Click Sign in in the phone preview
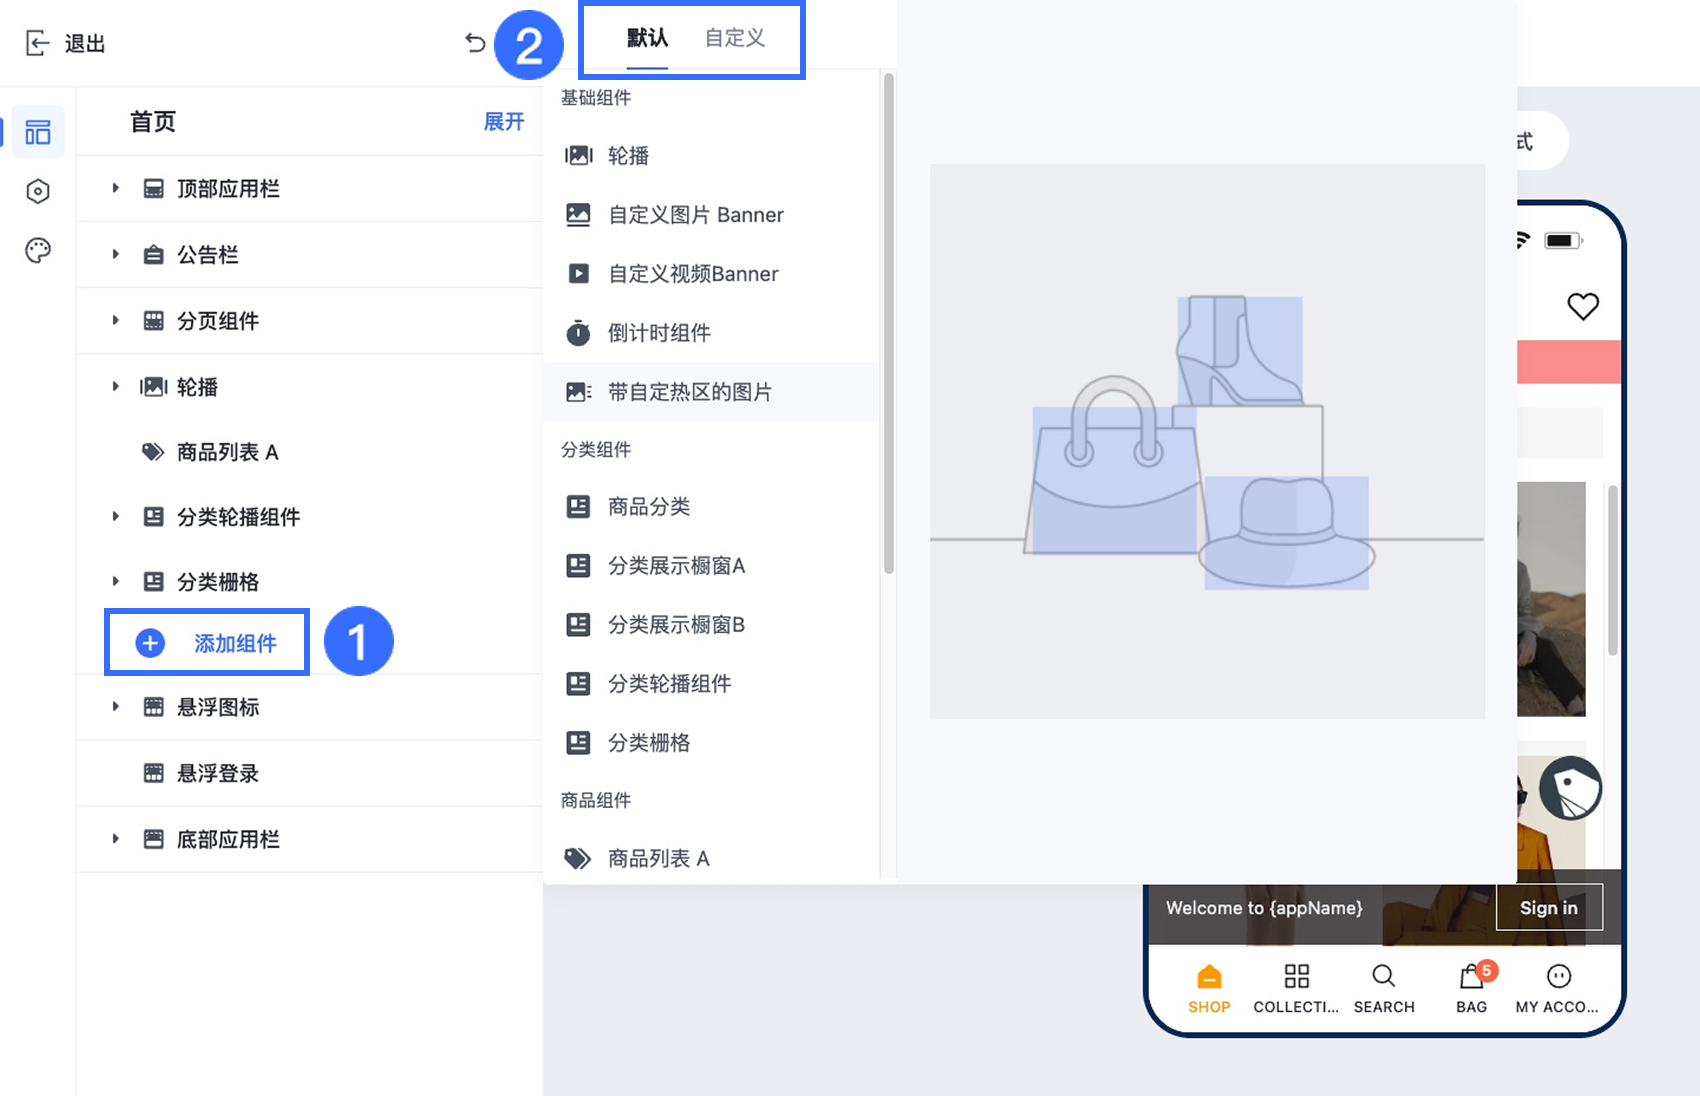 [x=1549, y=907]
